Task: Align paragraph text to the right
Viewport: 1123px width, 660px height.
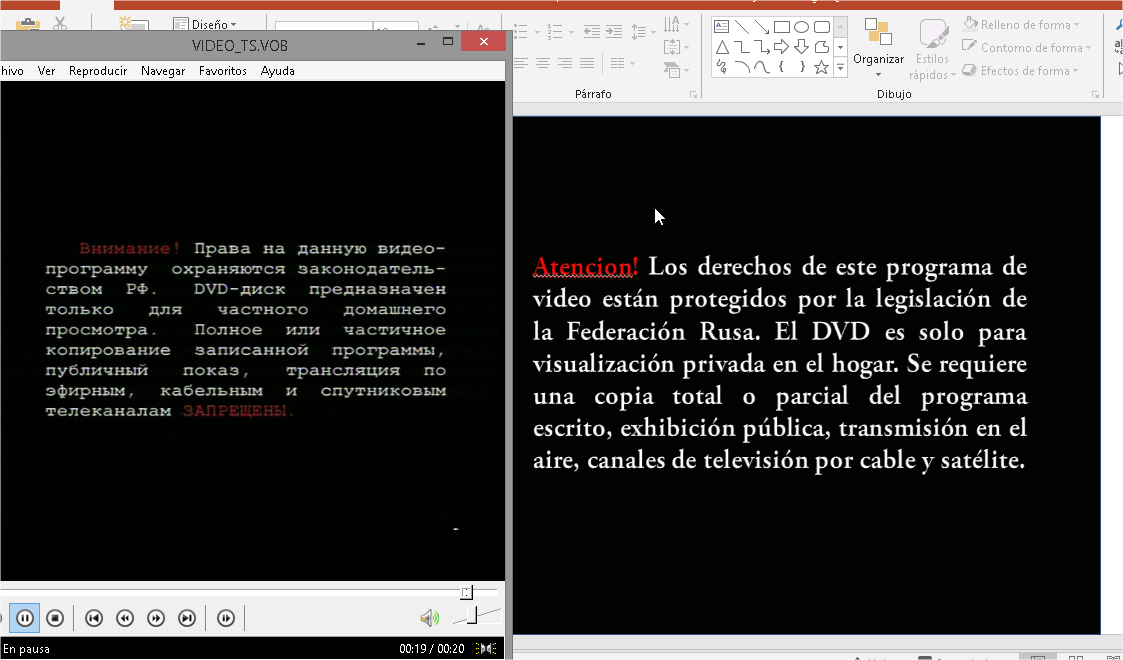Action: coord(564,63)
